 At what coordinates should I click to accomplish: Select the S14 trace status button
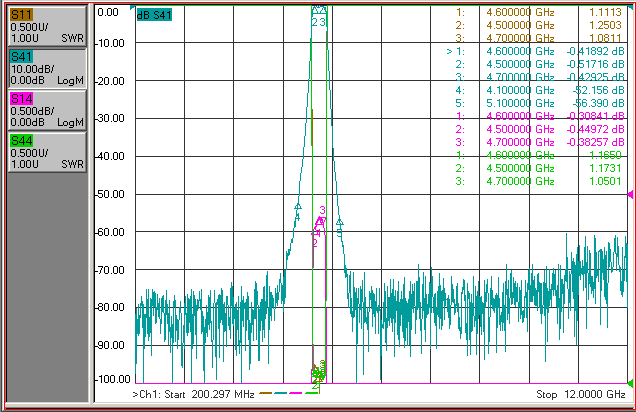click(x=47, y=110)
